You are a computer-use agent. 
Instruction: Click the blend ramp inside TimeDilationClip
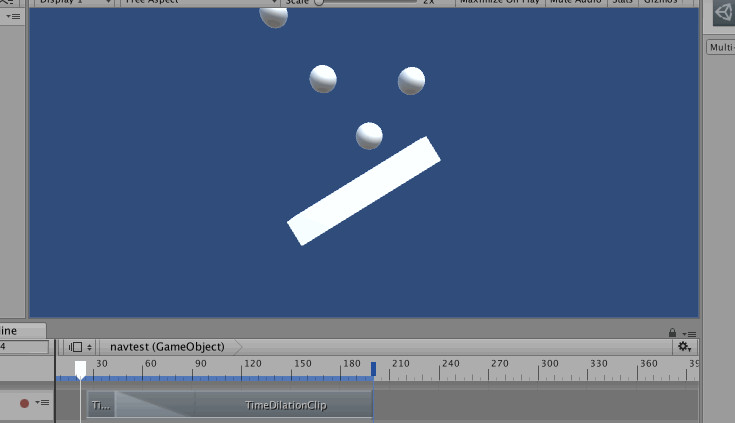[155, 404]
